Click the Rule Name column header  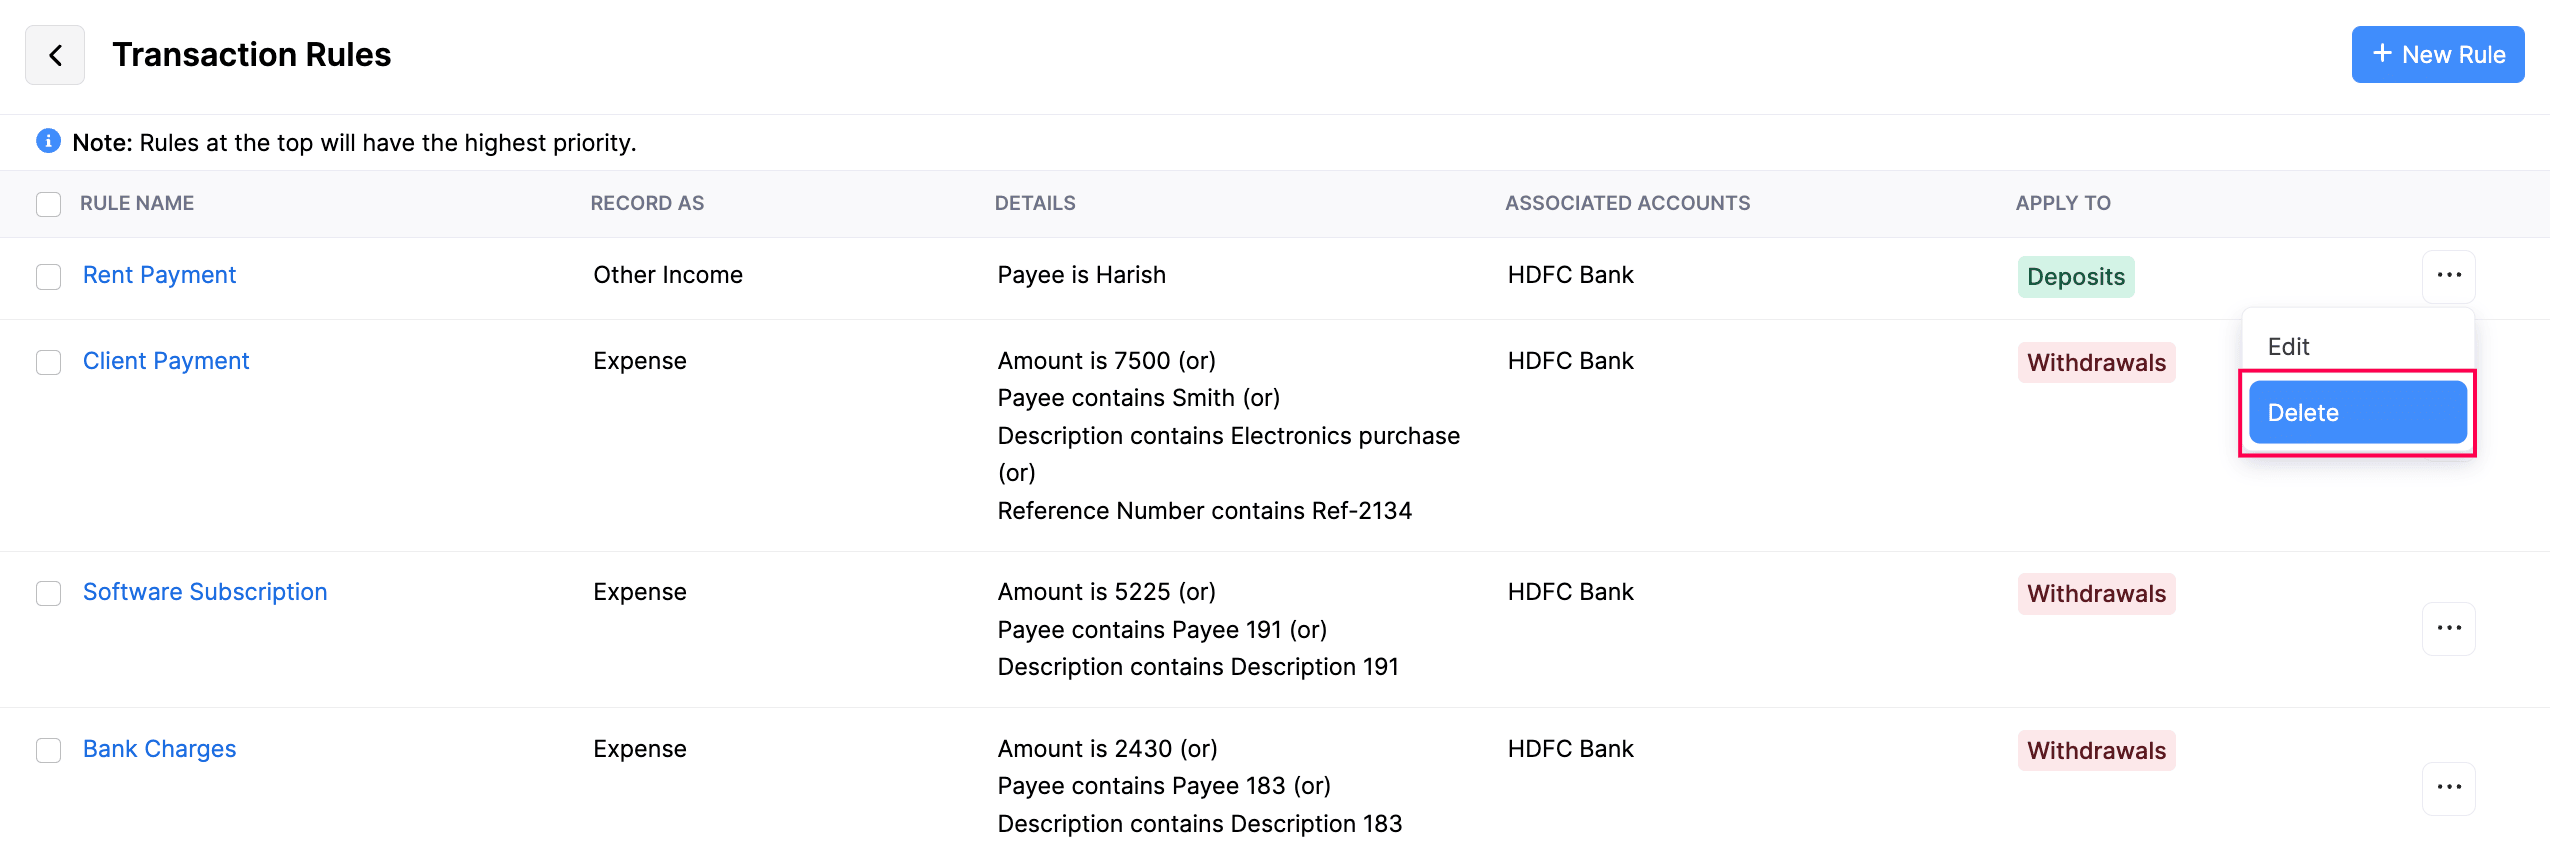point(137,203)
